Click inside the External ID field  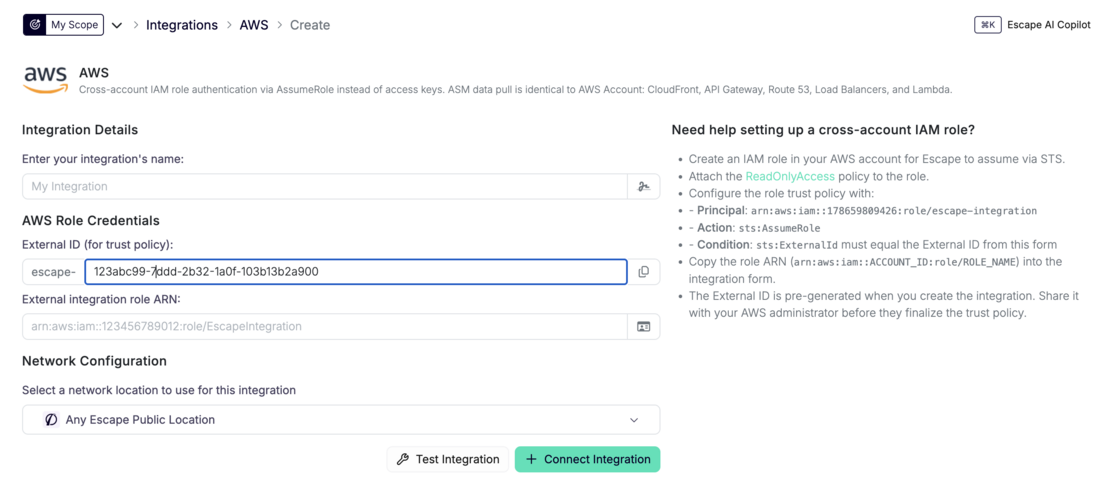pos(356,271)
